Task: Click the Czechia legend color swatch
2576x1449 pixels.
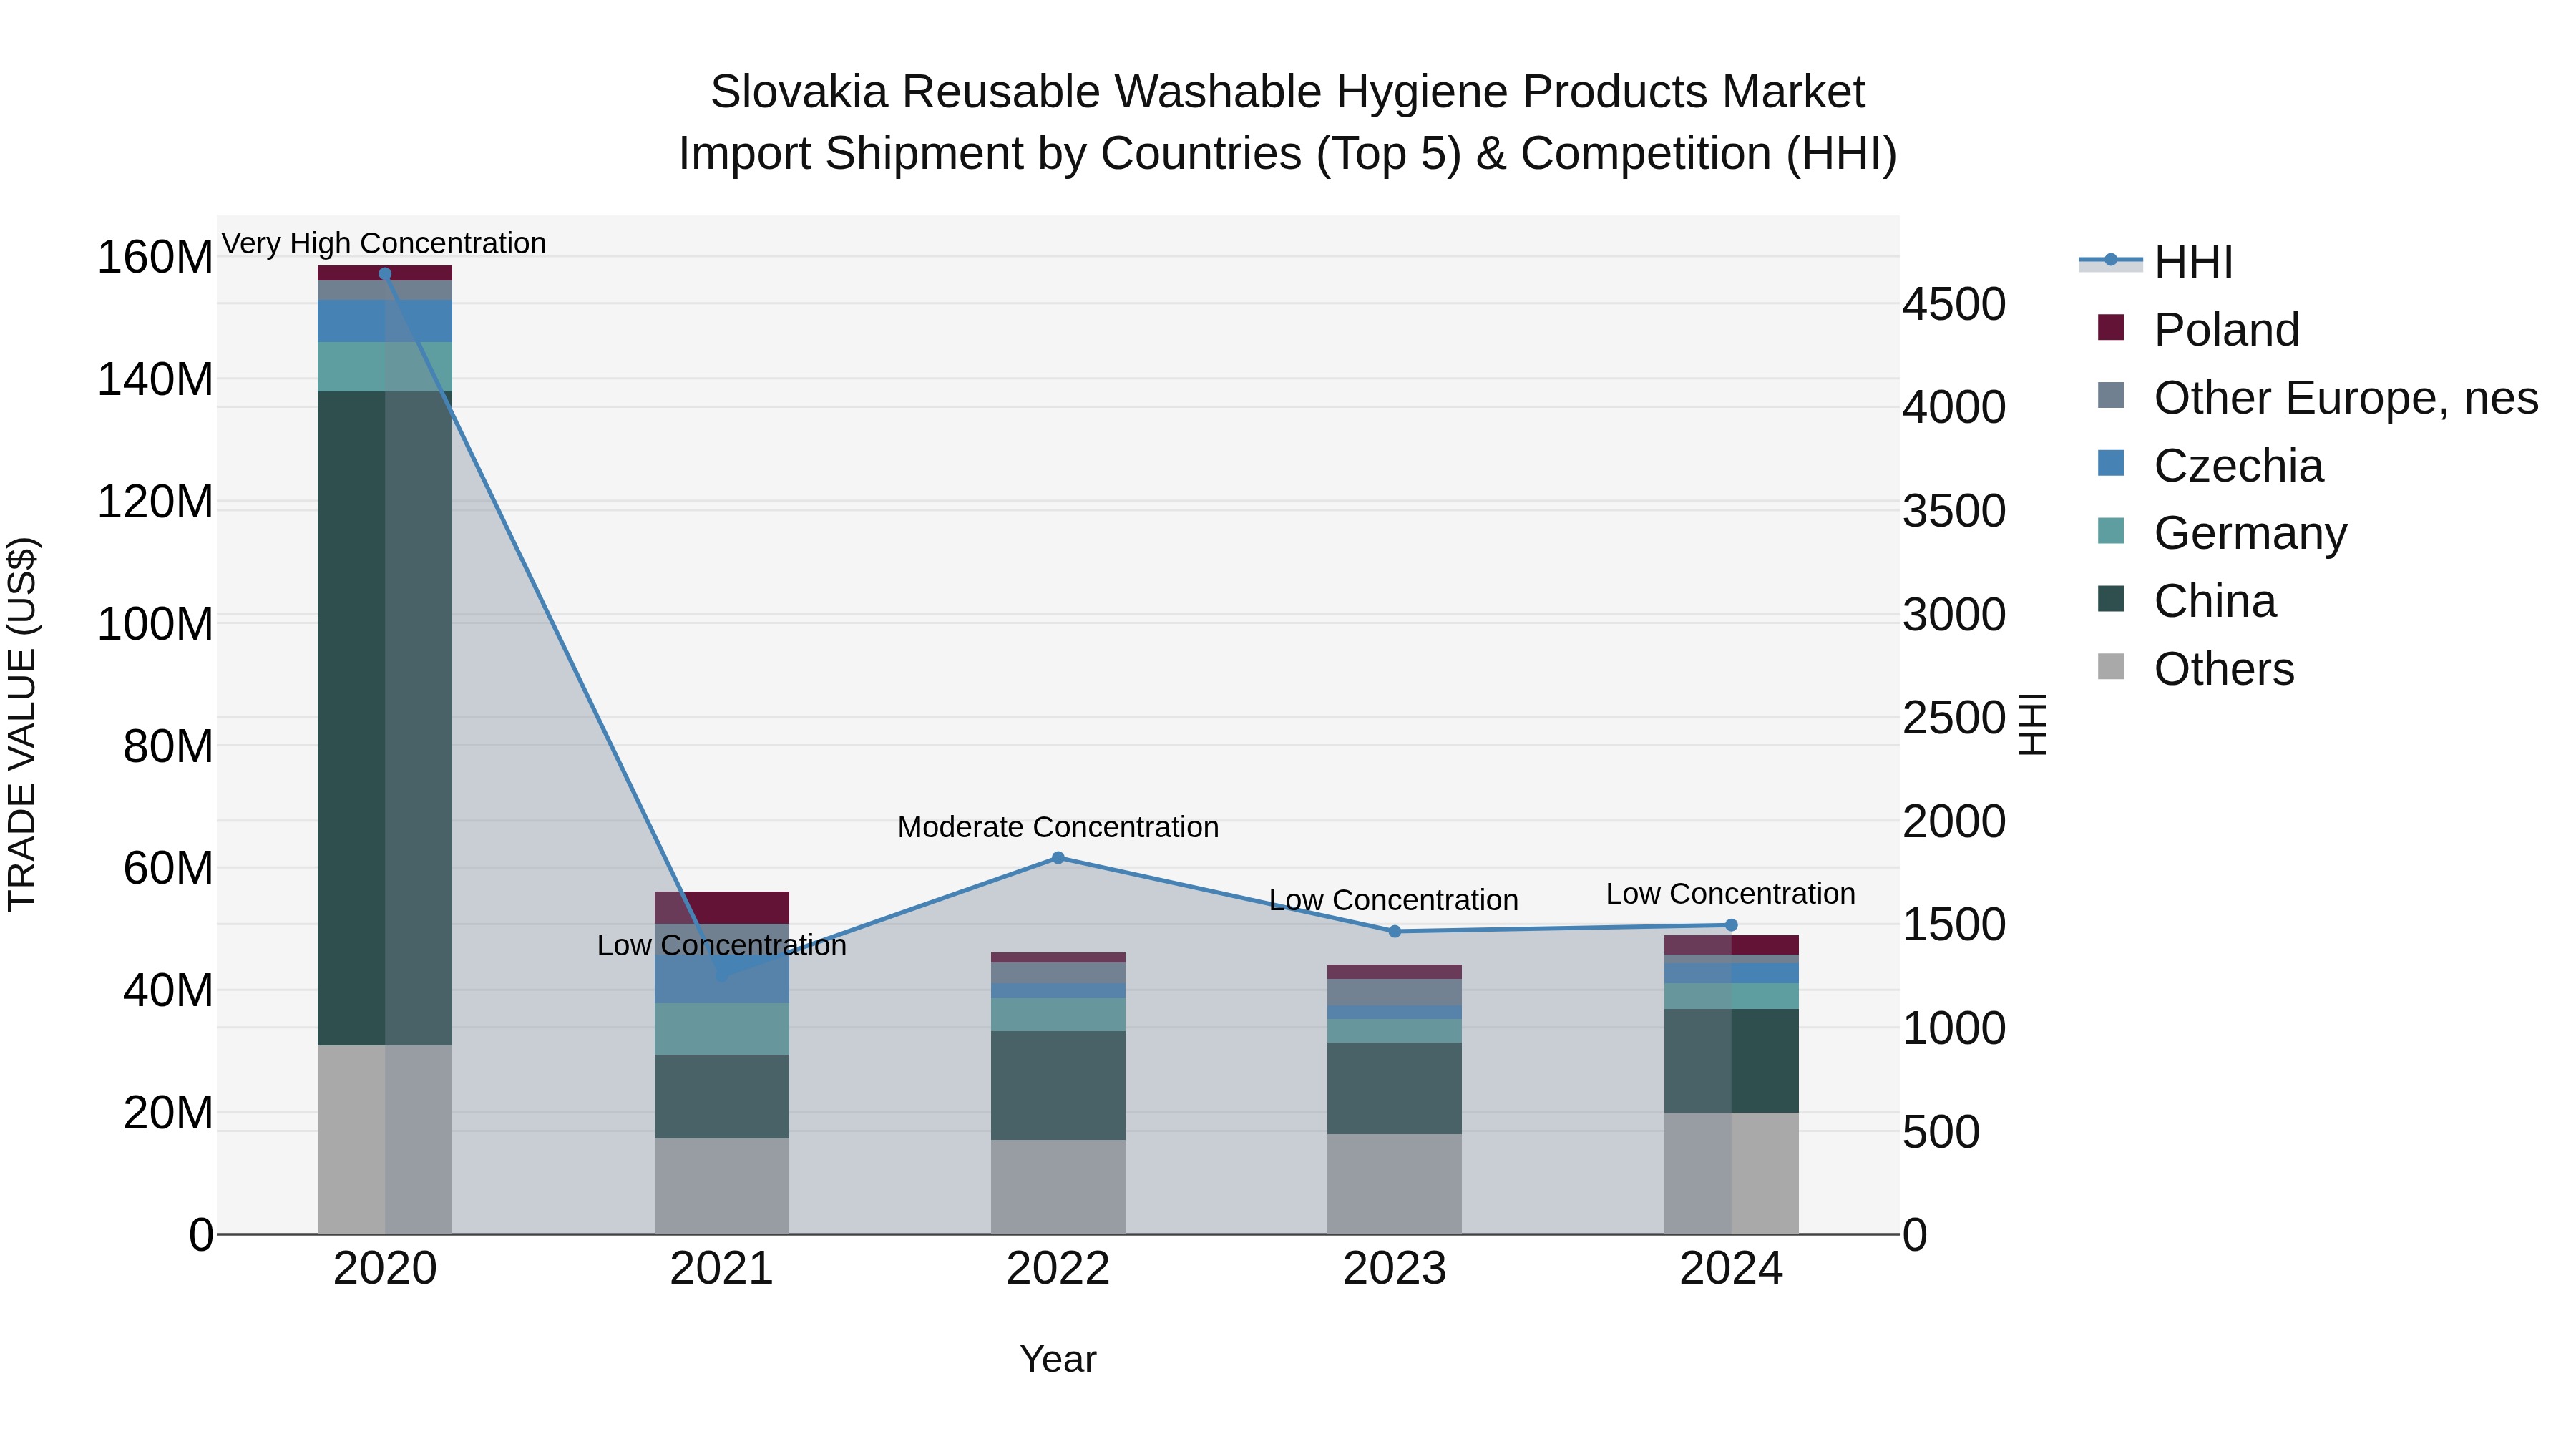Action: [2111, 463]
